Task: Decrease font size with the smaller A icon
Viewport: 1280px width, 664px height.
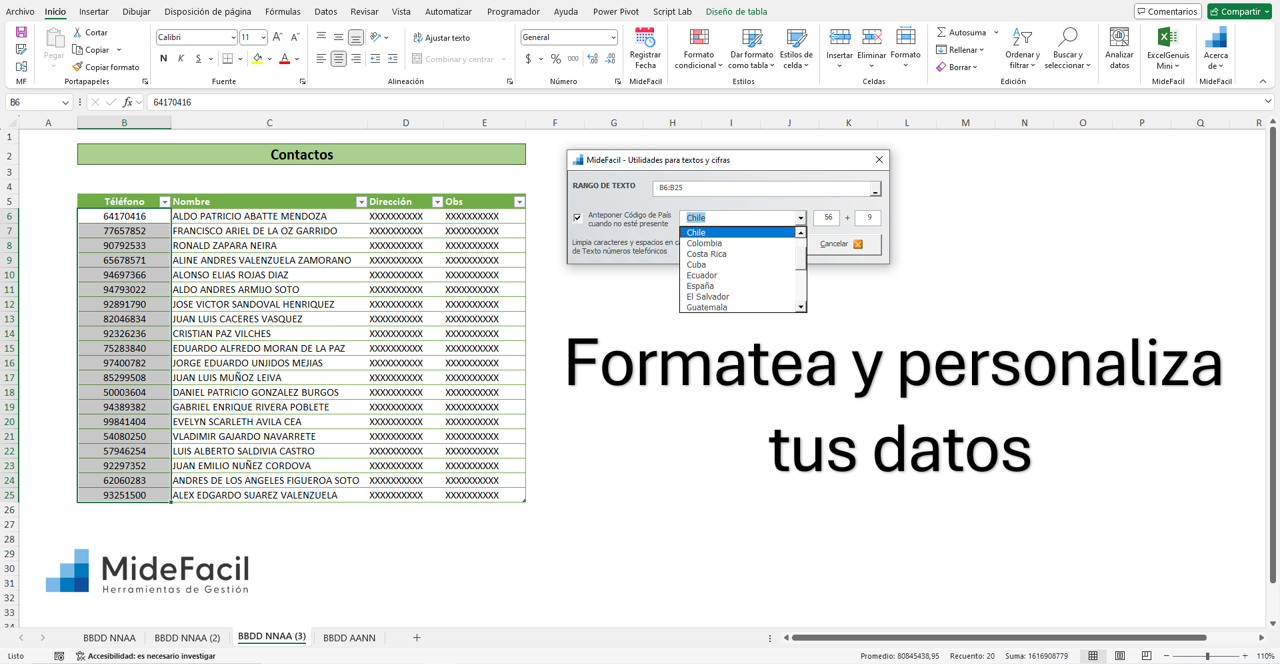Action: (x=295, y=37)
